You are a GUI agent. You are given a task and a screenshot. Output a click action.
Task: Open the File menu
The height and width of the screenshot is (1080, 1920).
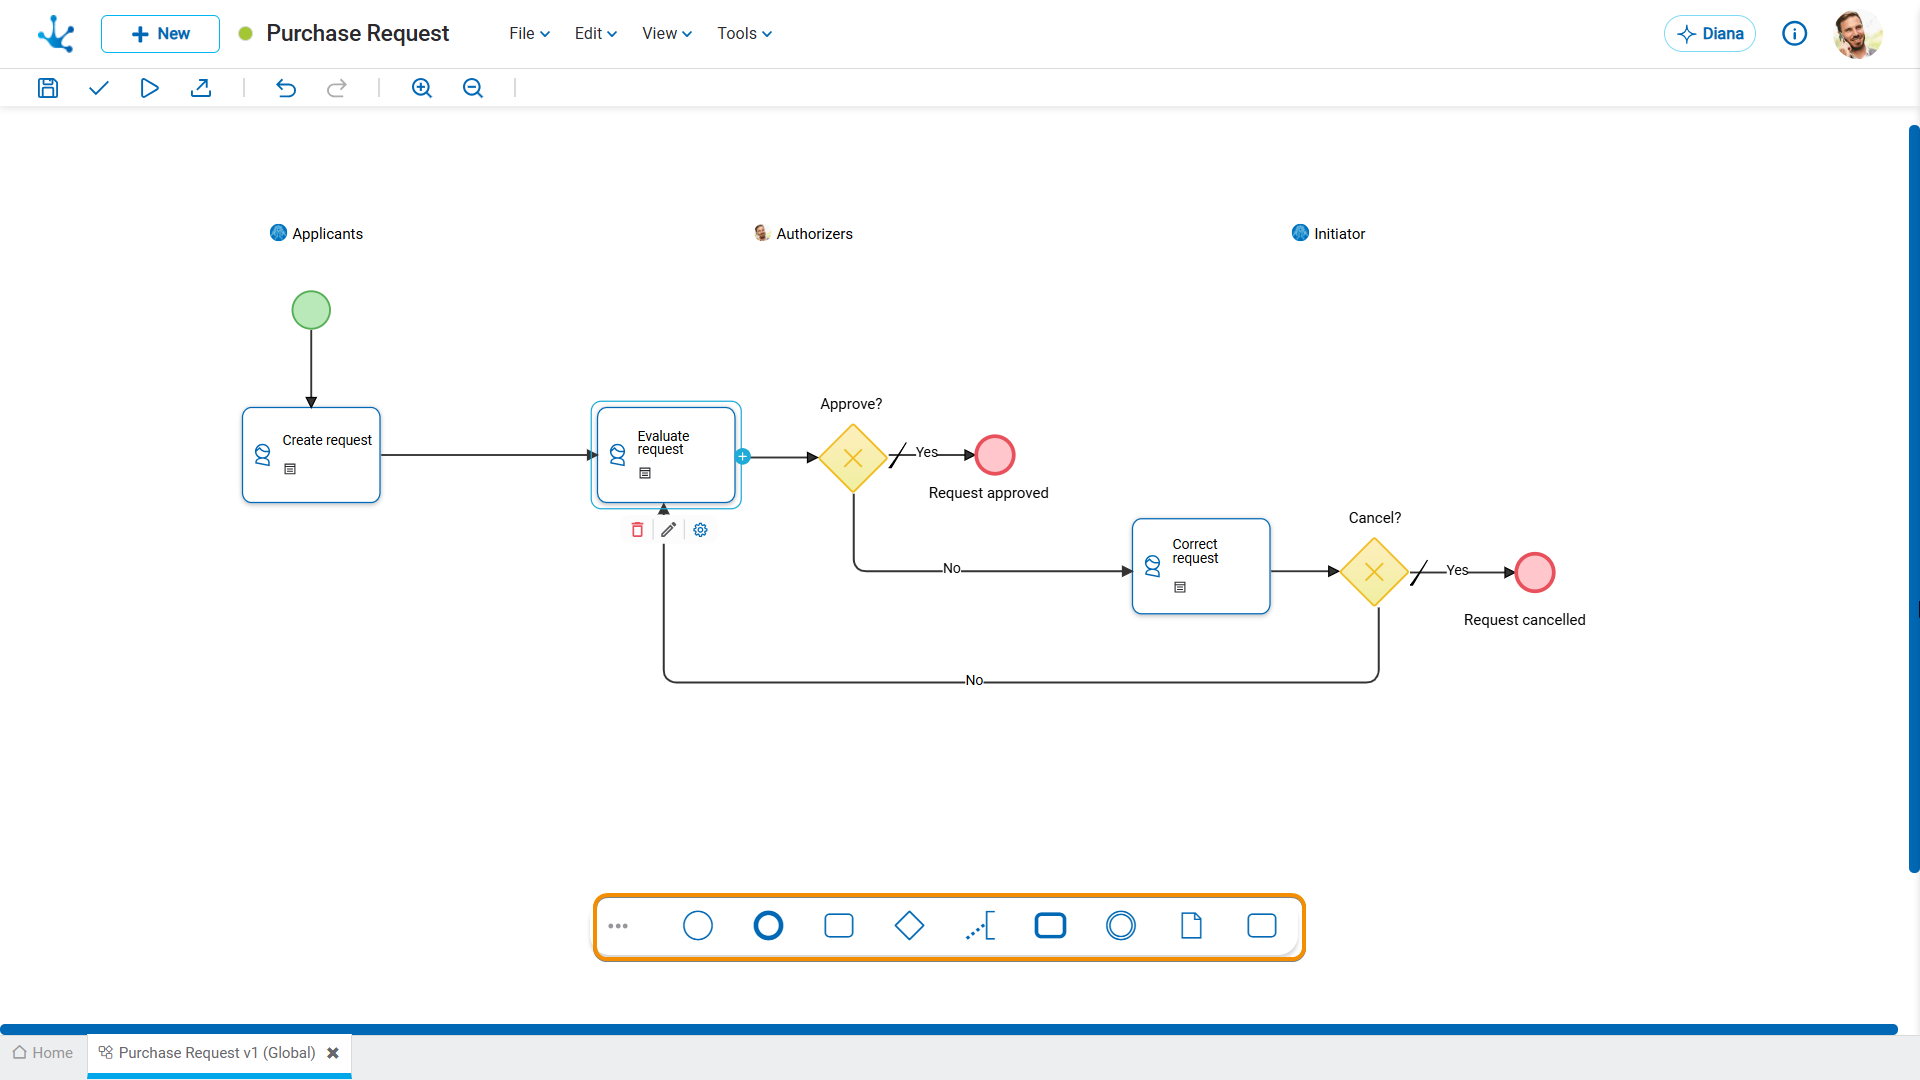click(x=530, y=34)
